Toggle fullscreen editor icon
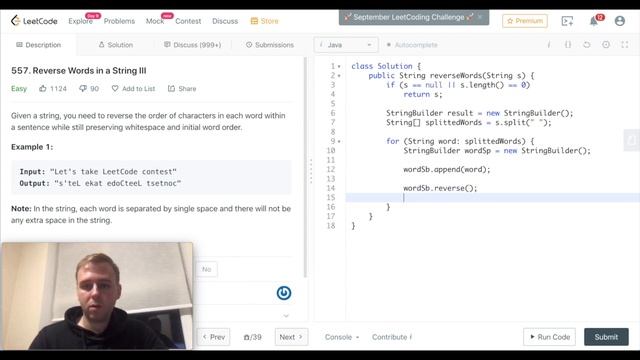This screenshot has height=360, width=640. [625, 44]
